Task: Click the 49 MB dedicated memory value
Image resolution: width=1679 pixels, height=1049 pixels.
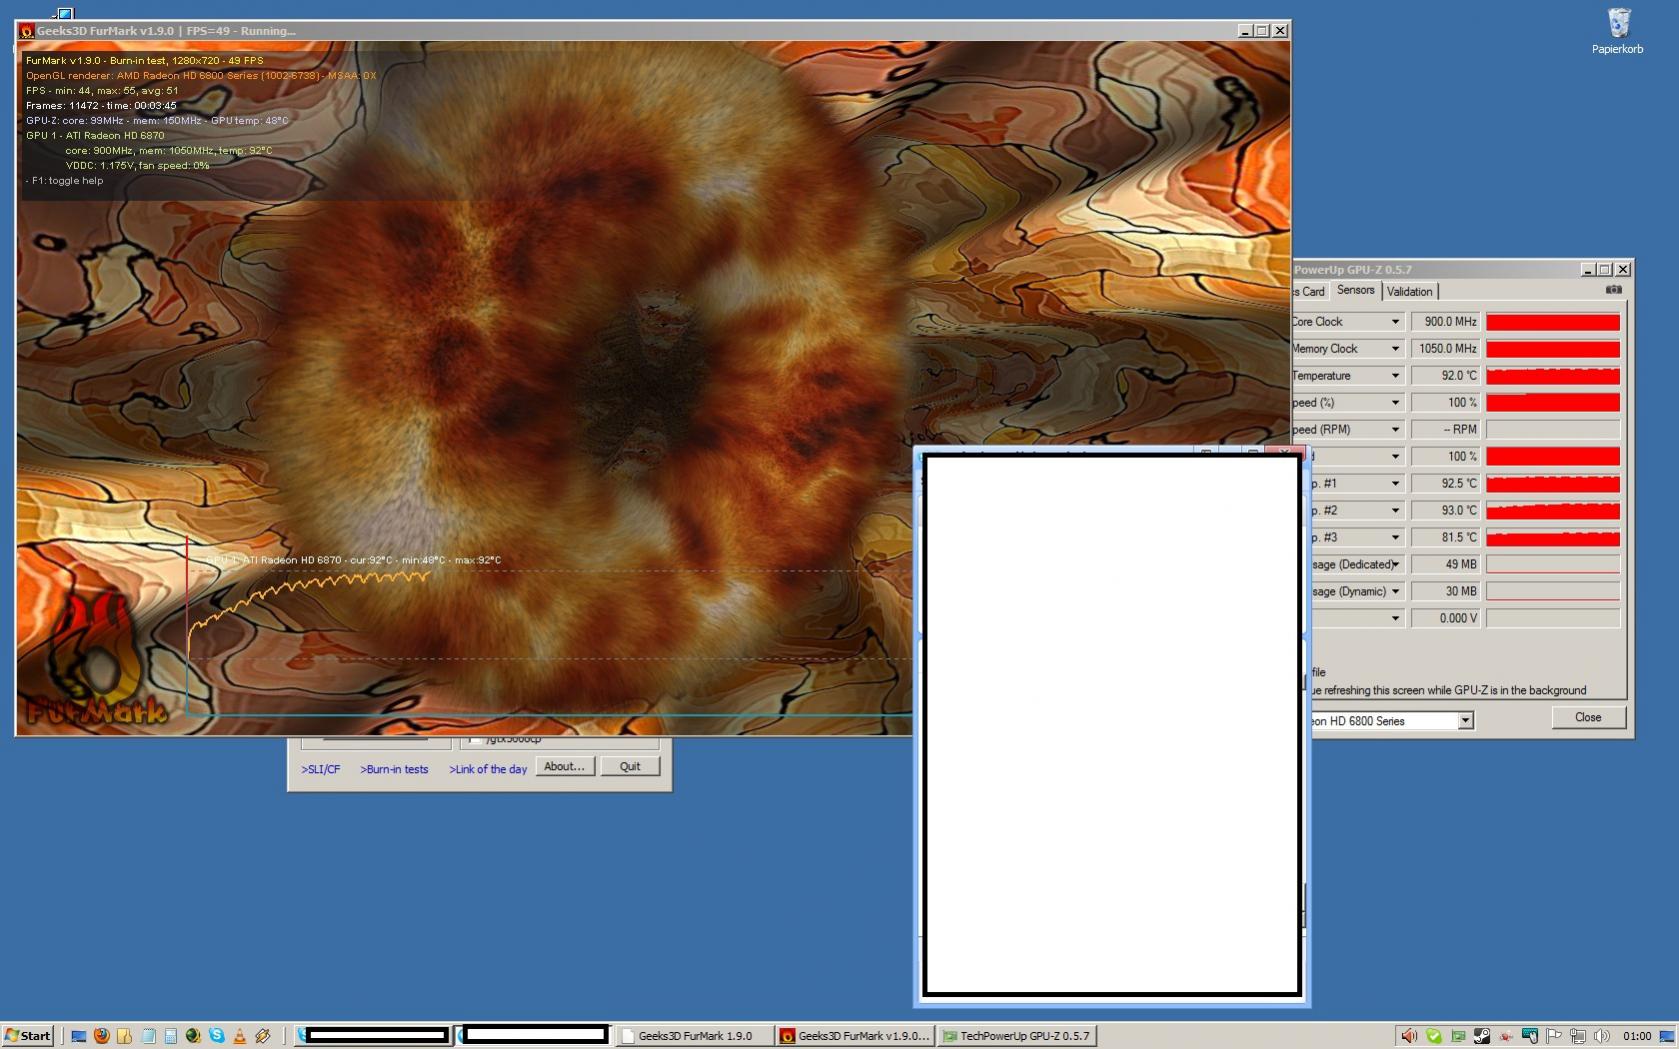Action: pos(1445,565)
